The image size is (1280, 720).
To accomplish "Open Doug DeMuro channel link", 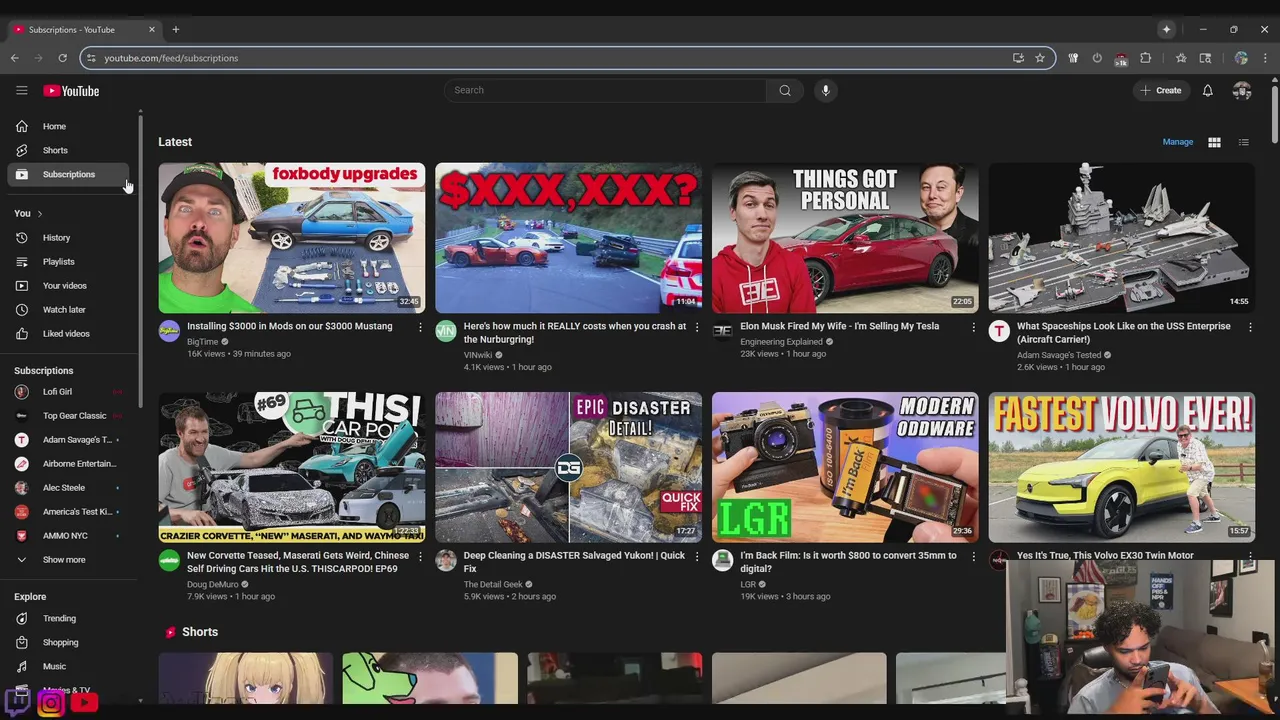I will [212, 585].
